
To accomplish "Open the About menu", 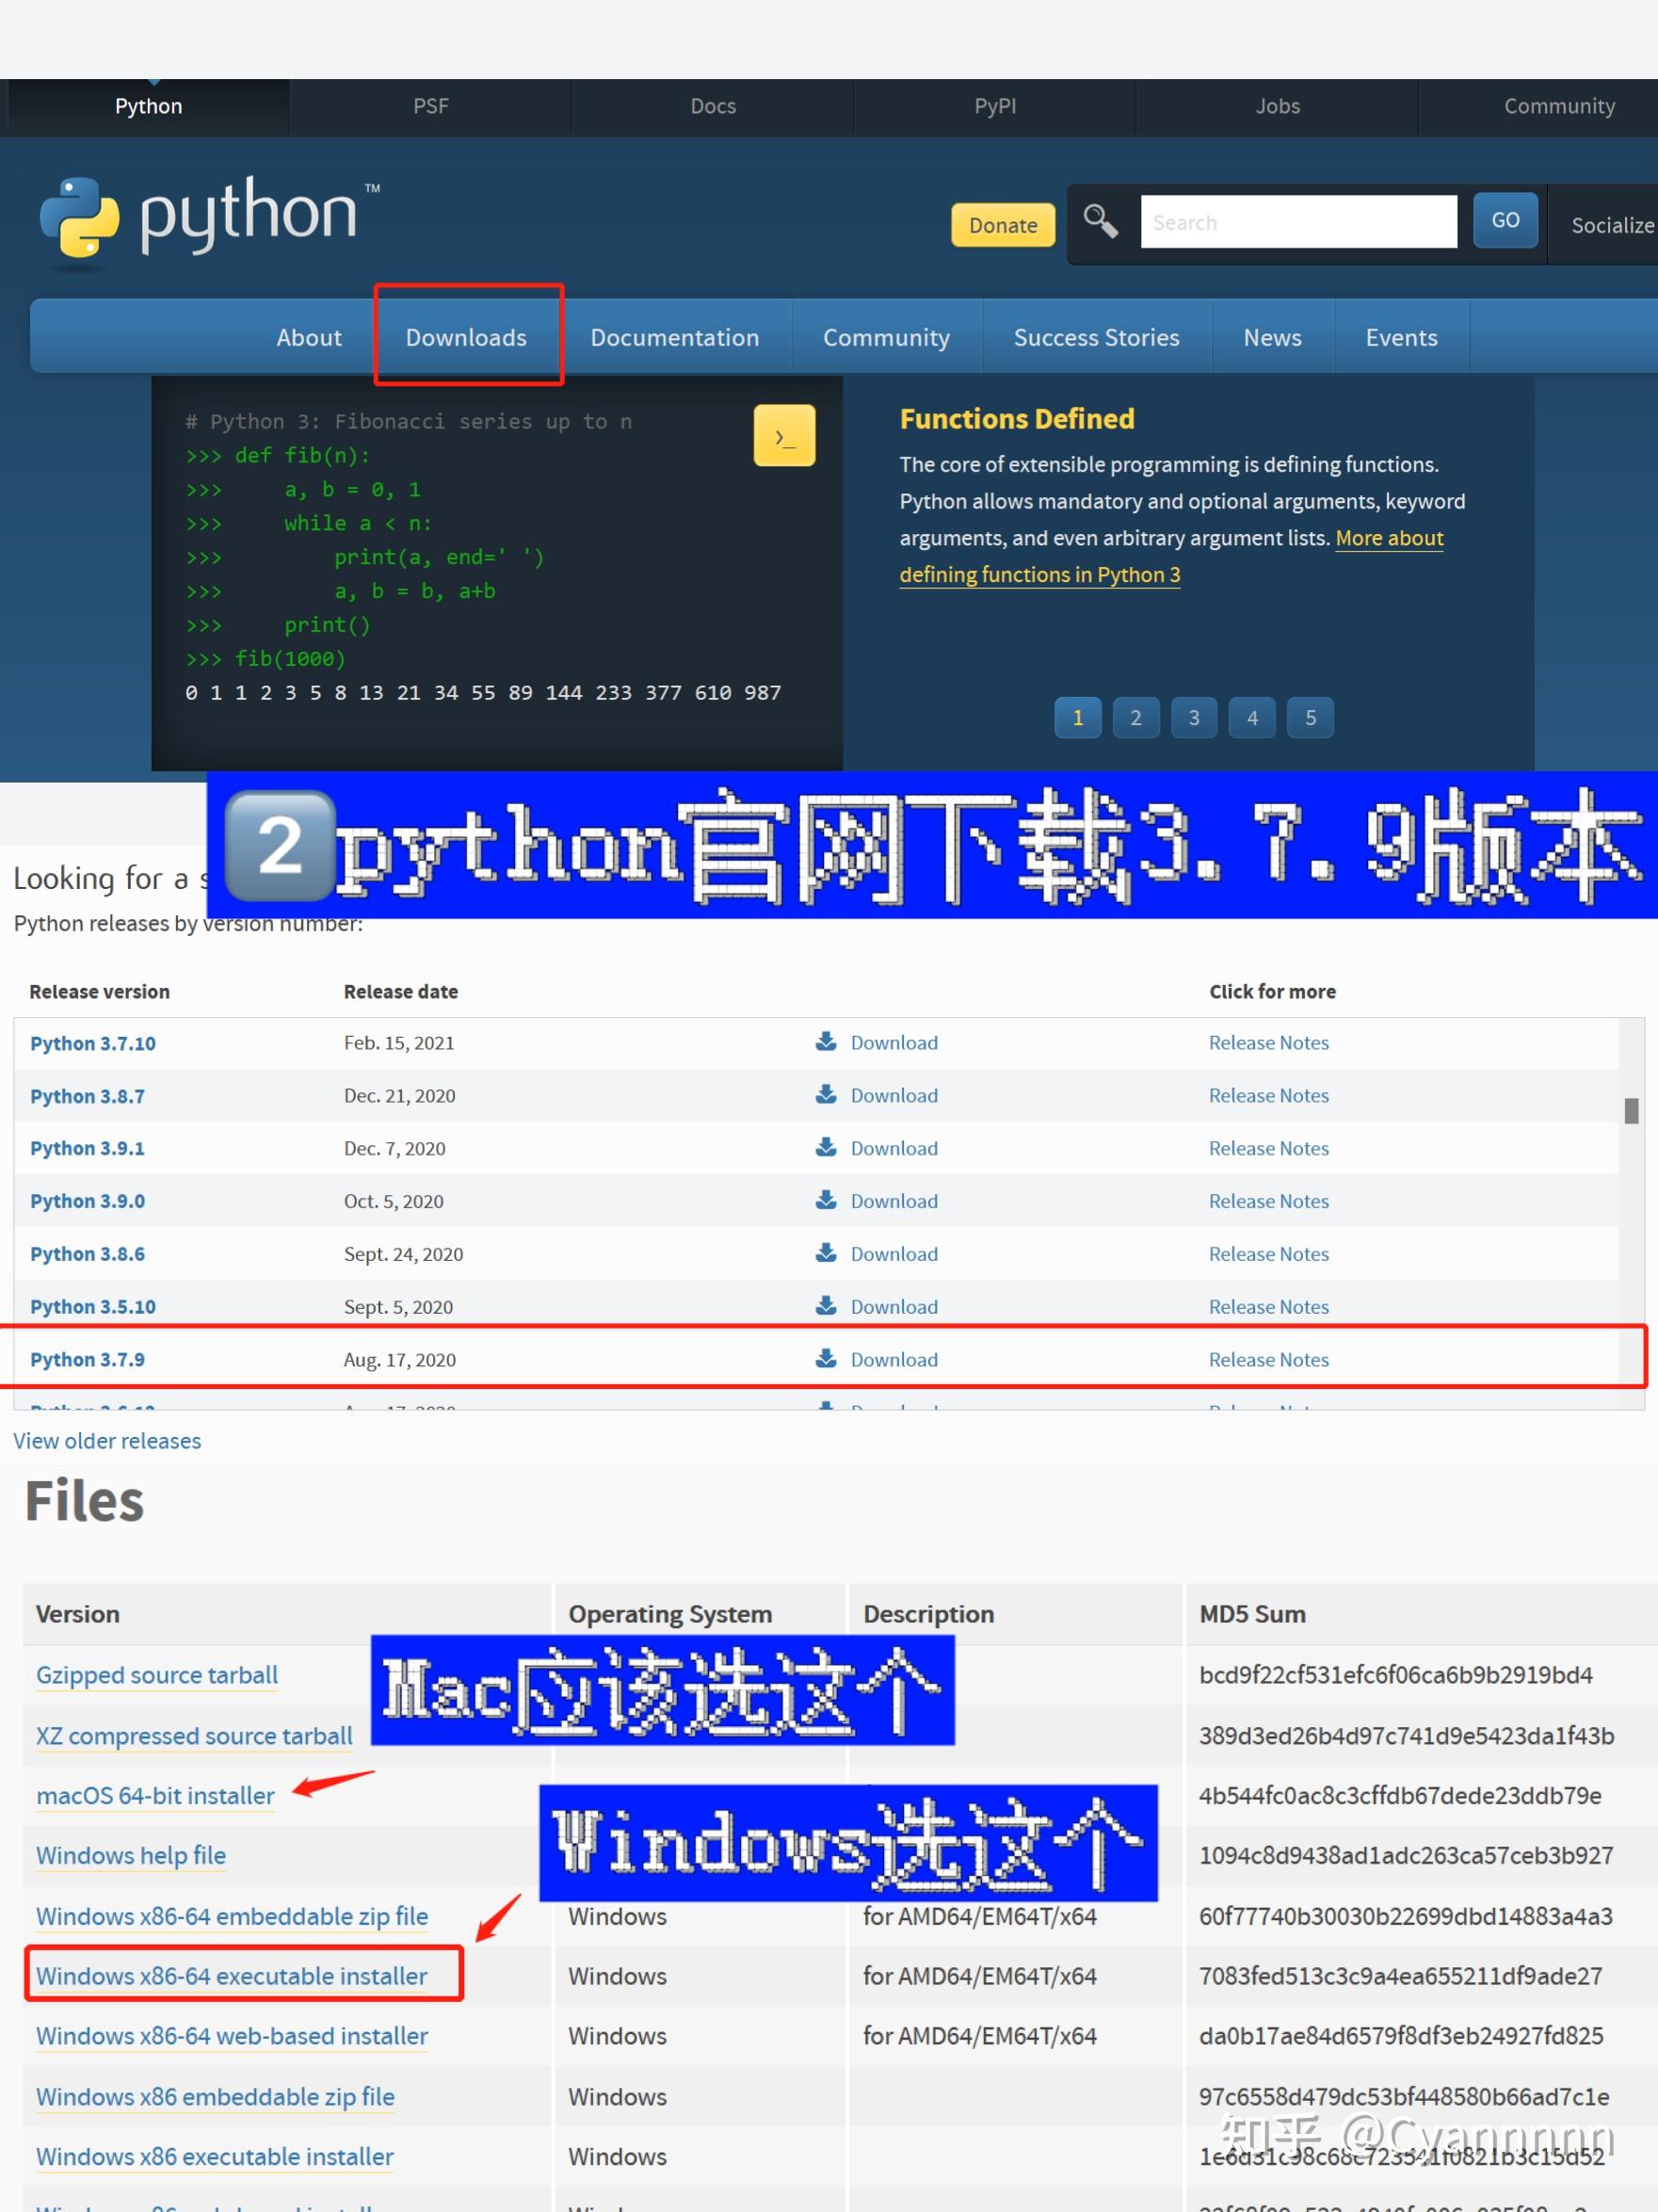I will [x=309, y=338].
